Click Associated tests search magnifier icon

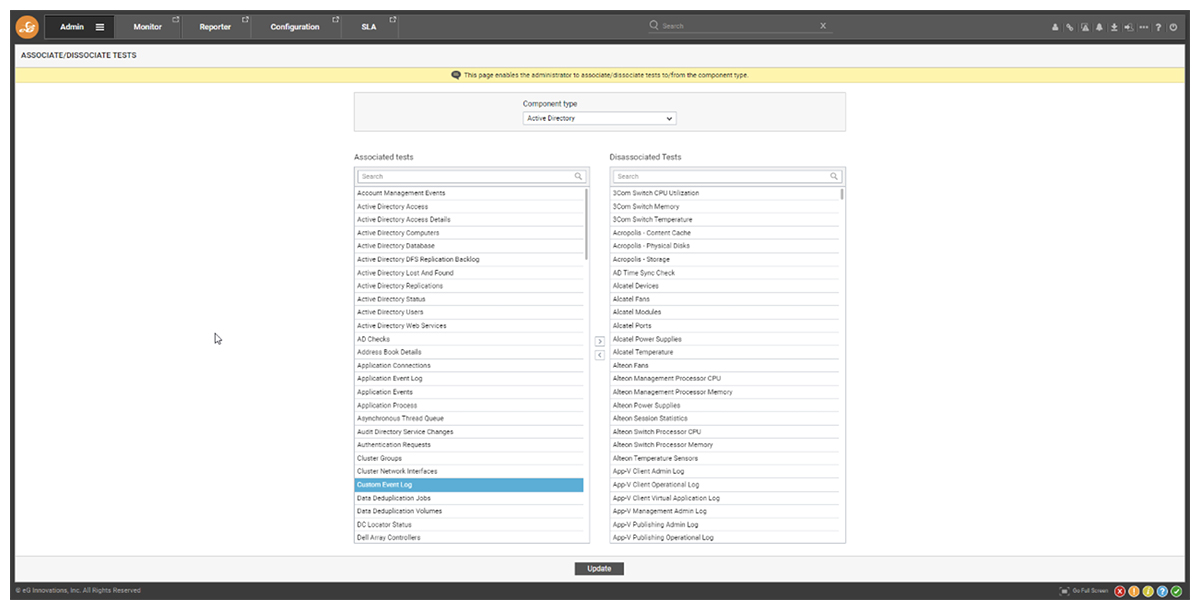tap(578, 176)
